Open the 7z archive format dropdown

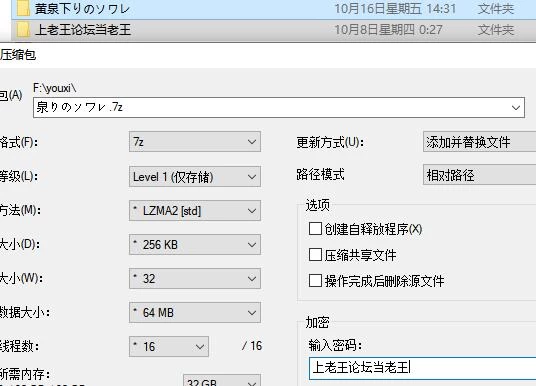tap(195, 142)
